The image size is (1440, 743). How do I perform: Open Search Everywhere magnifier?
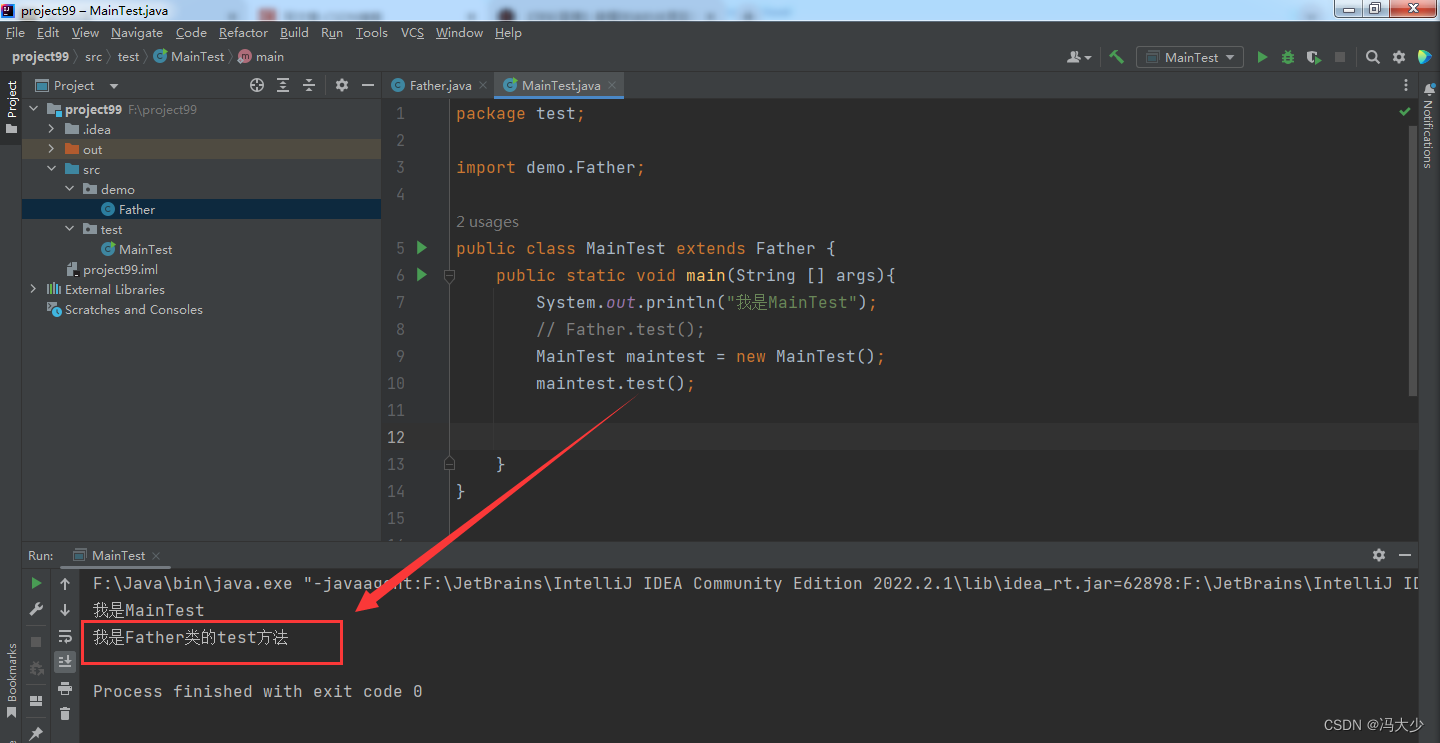(1373, 57)
